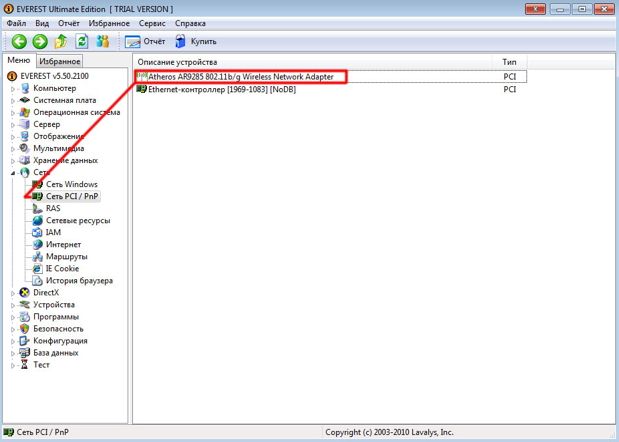Open the Отчёт menu in menu bar
Image resolution: width=619 pixels, height=442 pixels.
pos(69,23)
